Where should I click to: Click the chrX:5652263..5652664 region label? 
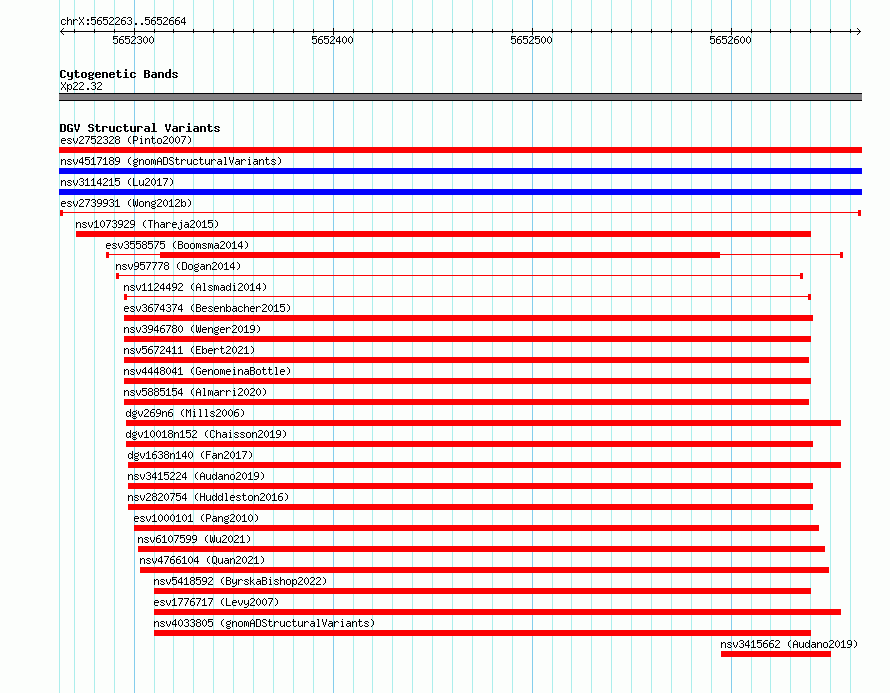point(123,21)
